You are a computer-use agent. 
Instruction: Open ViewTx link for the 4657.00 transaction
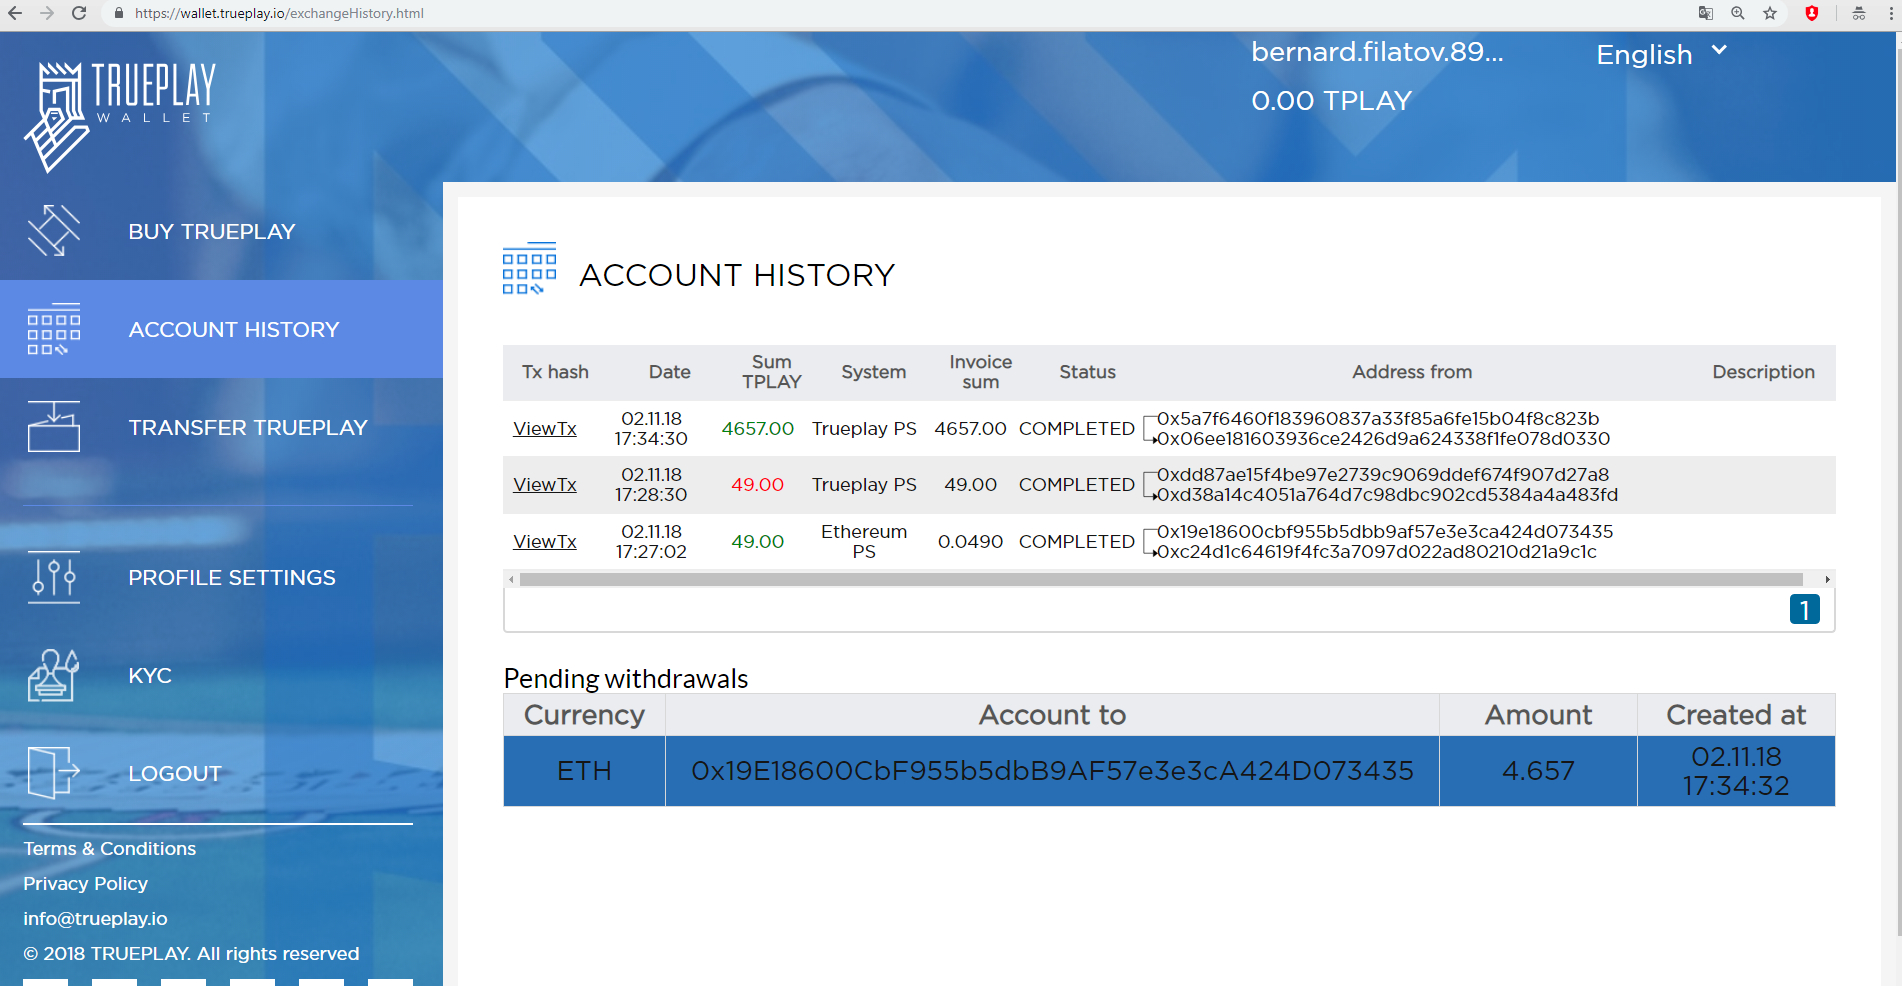click(x=545, y=428)
